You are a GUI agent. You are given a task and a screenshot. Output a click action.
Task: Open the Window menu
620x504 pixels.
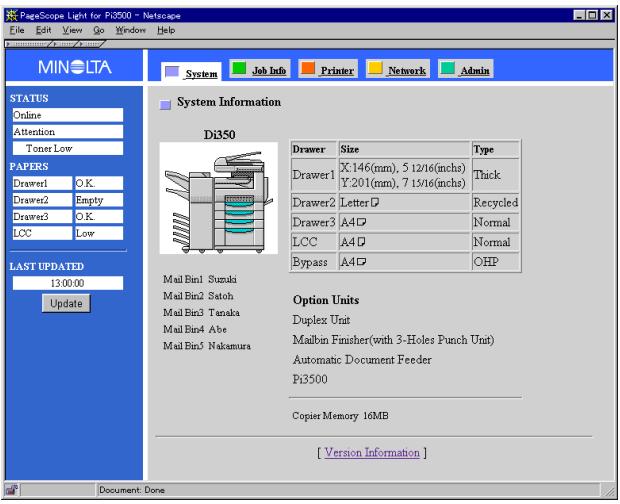point(130,30)
